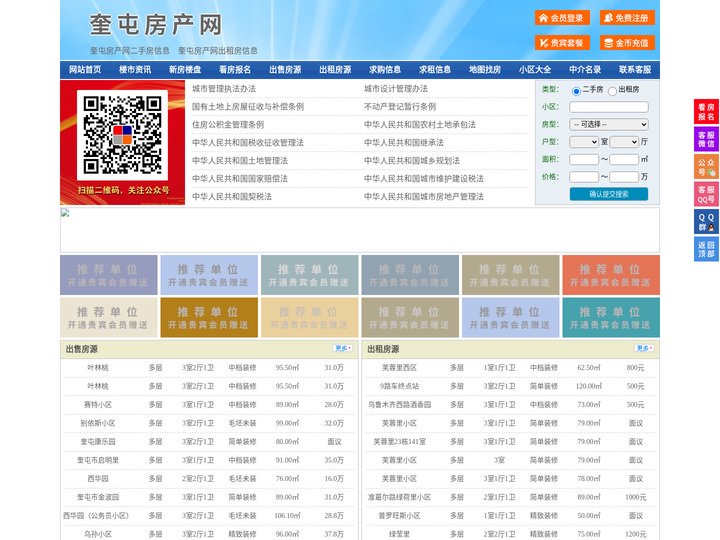Click the orange 公众号 side icon
The height and width of the screenshot is (540, 720).
[x=706, y=167]
